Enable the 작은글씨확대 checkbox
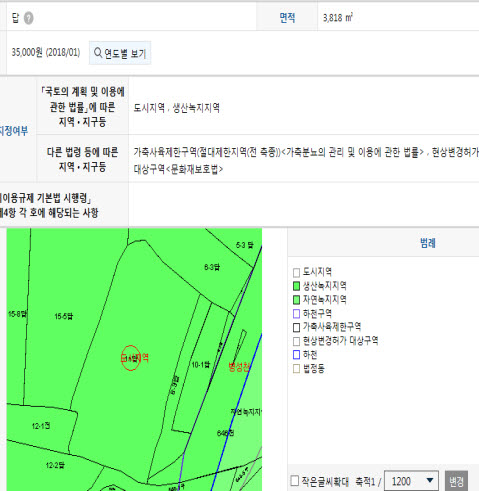Screen dimensions: 479x491 (x=294, y=481)
